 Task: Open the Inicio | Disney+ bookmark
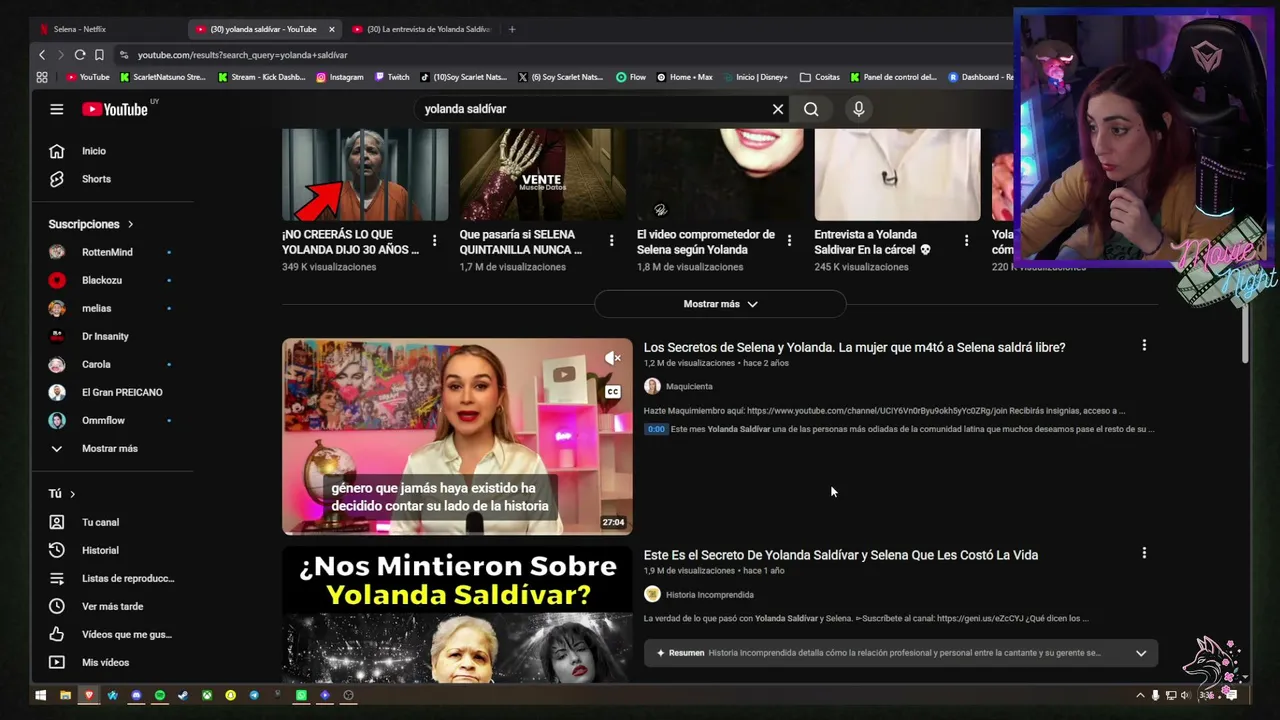tap(754, 77)
